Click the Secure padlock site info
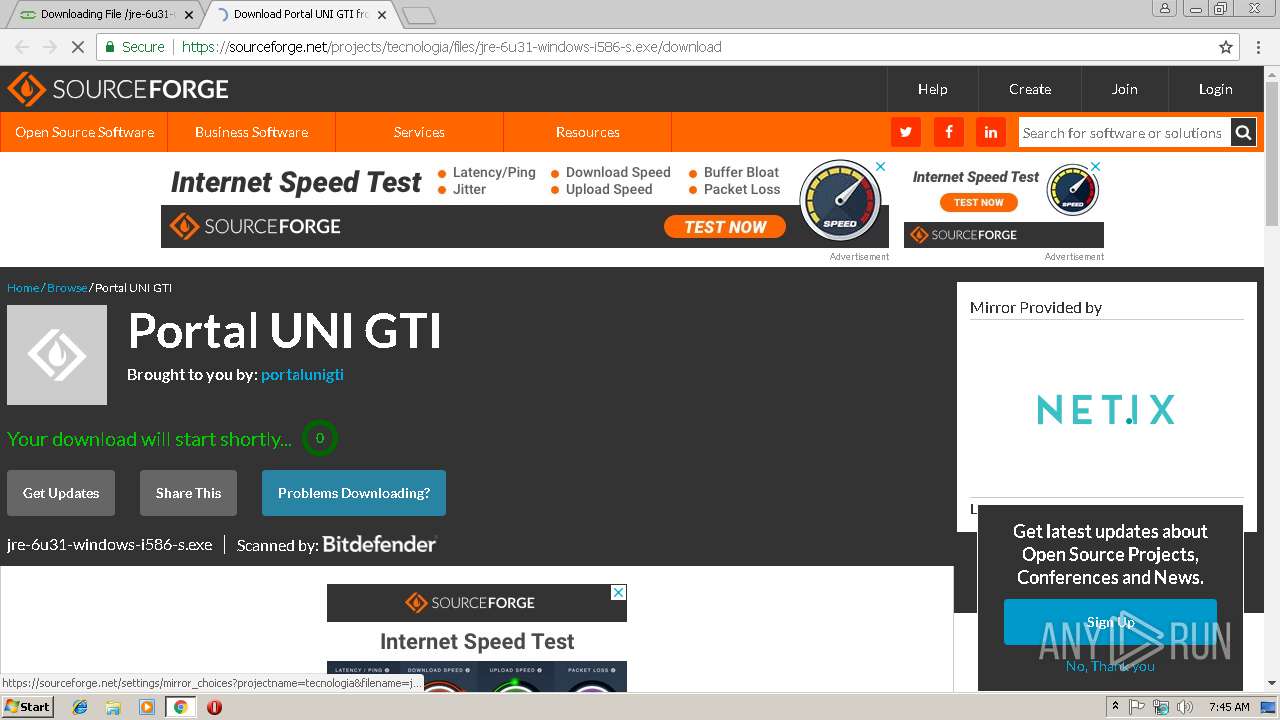 point(134,47)
